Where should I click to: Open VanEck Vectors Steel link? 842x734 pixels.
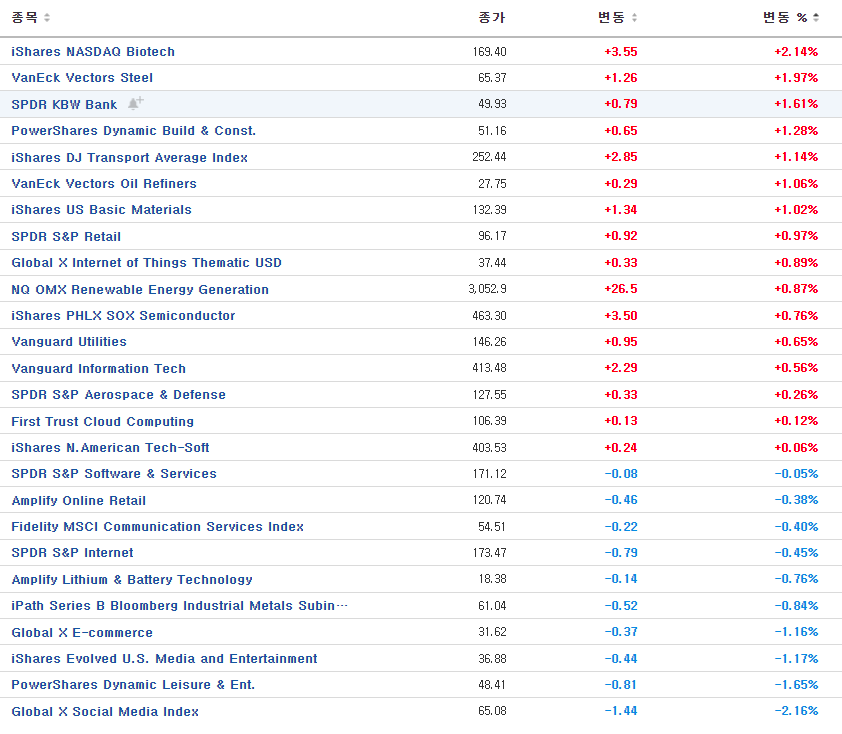(82, 78)
